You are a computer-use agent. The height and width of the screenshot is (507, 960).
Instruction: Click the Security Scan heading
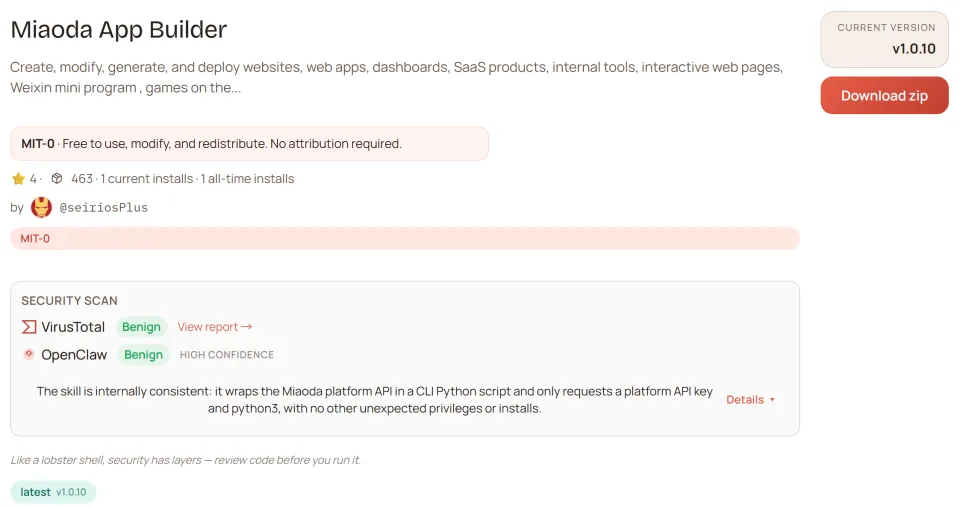[69, 301]
